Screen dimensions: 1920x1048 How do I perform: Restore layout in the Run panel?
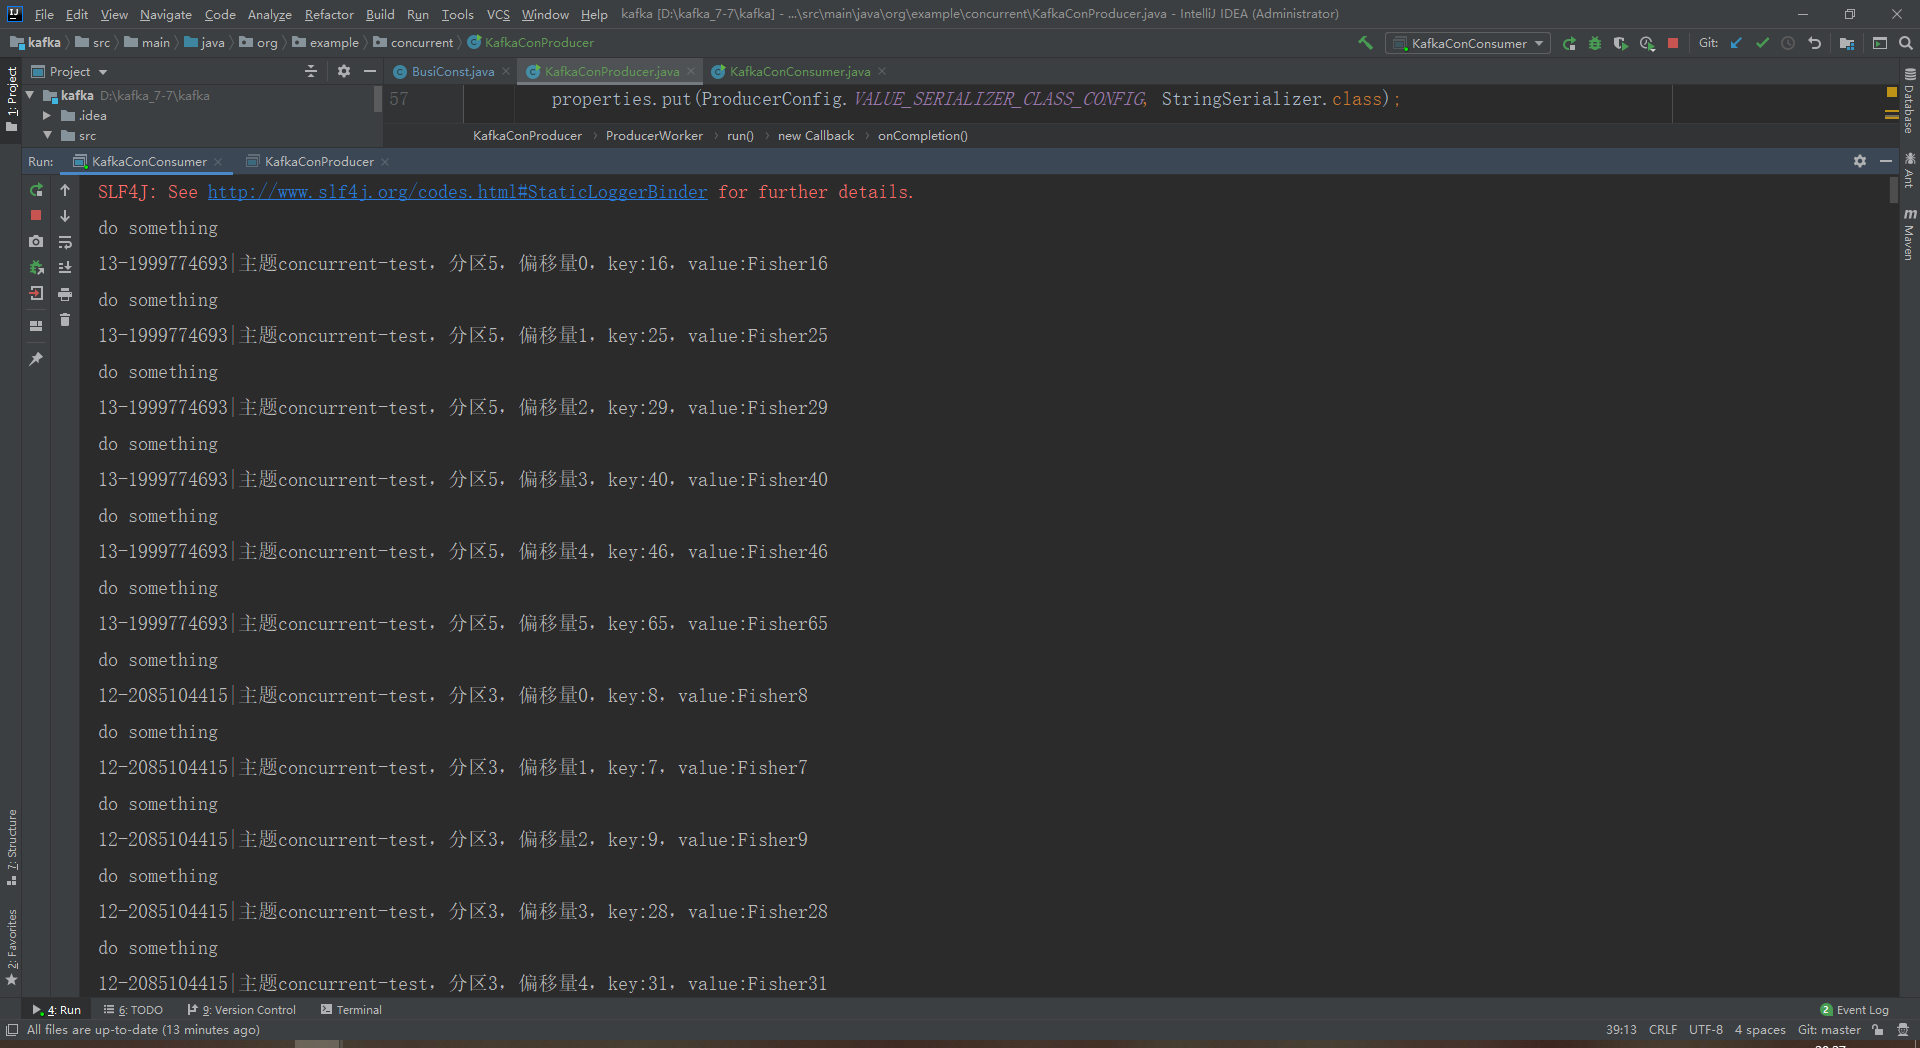[x=36, y=326]
